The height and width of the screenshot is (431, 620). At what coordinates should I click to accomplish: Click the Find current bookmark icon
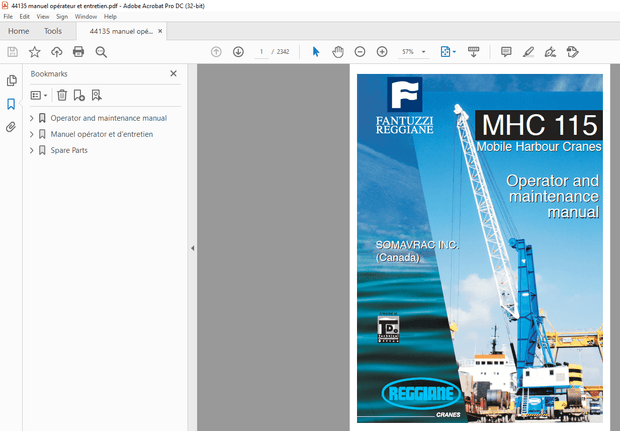click(x=96, y=95)
